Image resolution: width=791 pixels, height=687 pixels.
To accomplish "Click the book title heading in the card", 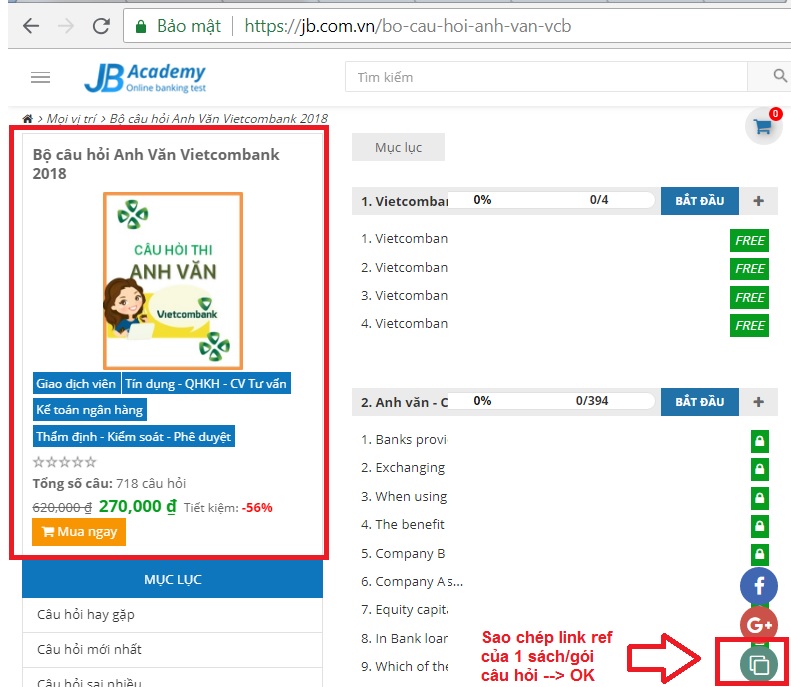I will click(155, 163).
